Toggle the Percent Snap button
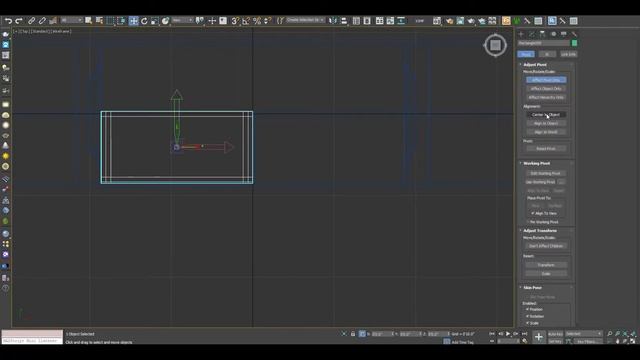Image resolution: width=640 pixels, height=360 pixels. click(x=257, y=21)
